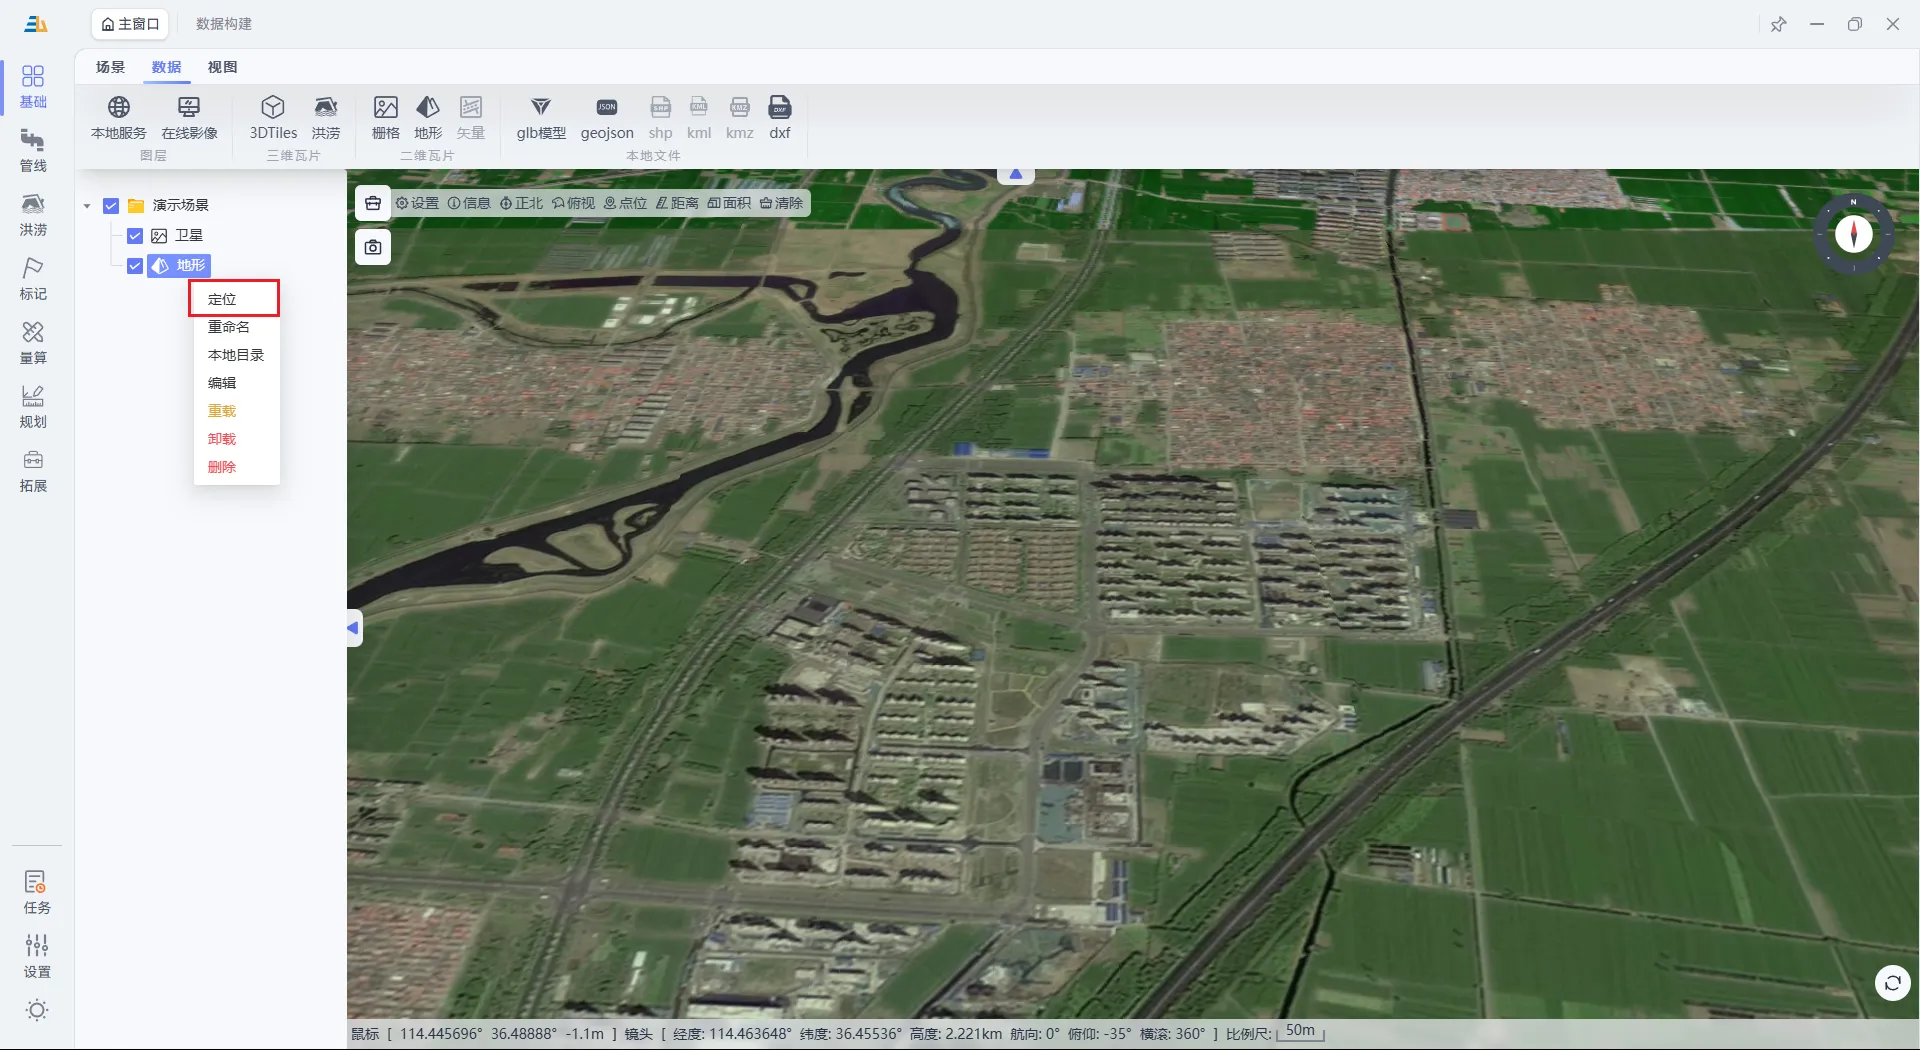Click the 洪涝 flood tile icon in the ribbon
This screenshot has height=1050, width=1920.
tap(326, 117)
